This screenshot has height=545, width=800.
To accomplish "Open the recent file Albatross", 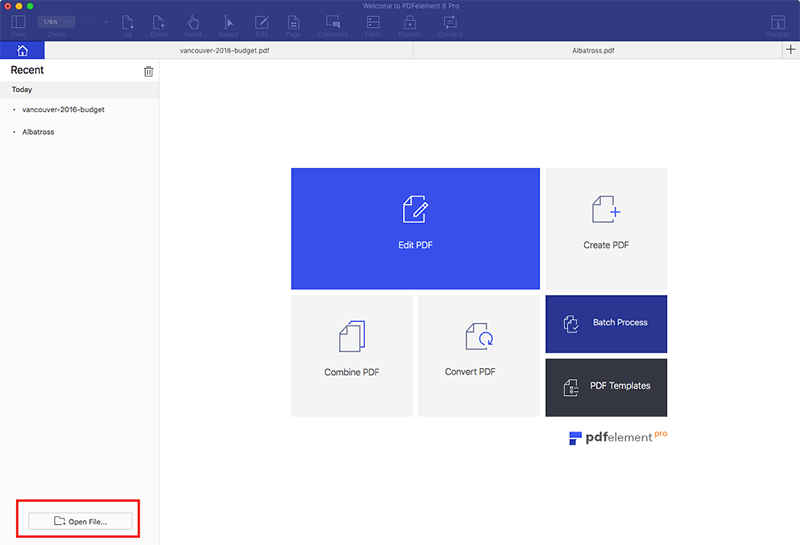I will [x=38, y=132].
